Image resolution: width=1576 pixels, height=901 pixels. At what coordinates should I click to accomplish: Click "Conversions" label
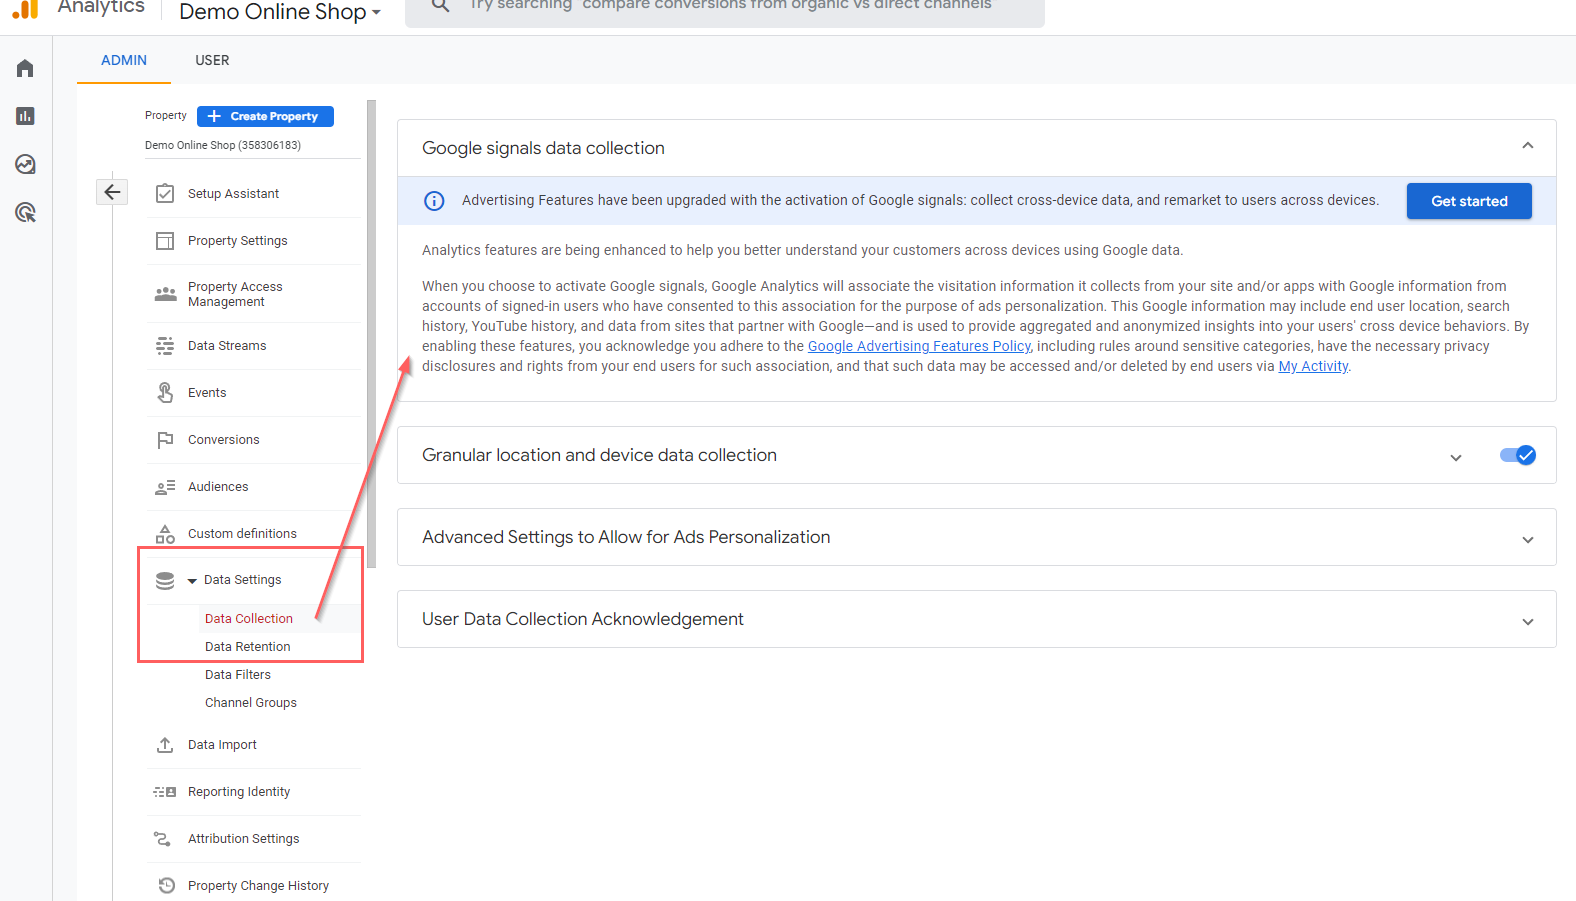(223, 440)
